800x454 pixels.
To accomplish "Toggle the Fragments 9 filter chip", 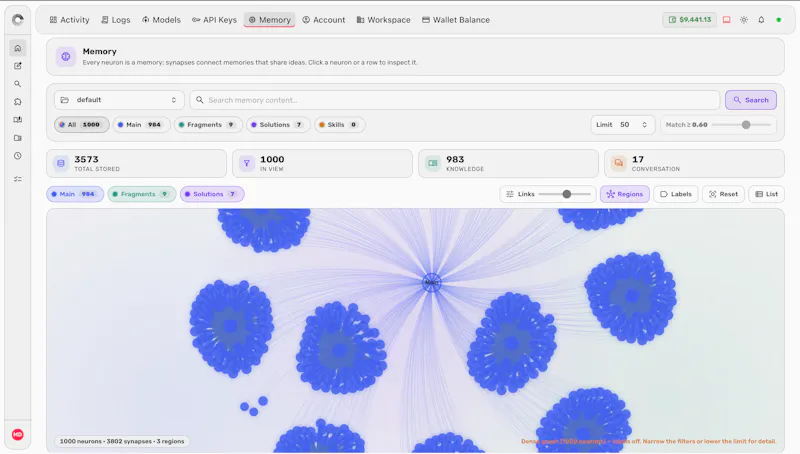I will tap(208, 124).
